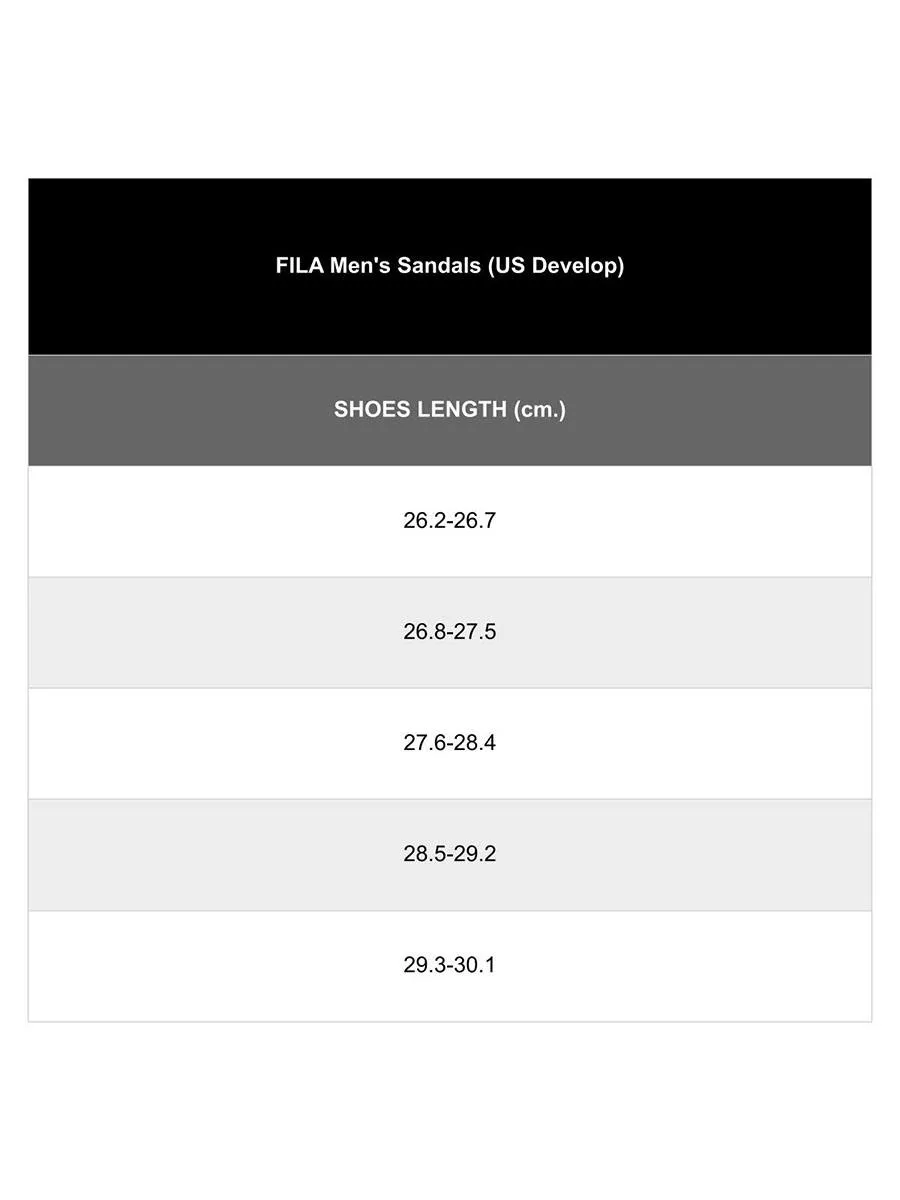This screenshot has width=900, height=1200.
Task: Select the 27.5 length value
Action: click(x=475, y=632)
